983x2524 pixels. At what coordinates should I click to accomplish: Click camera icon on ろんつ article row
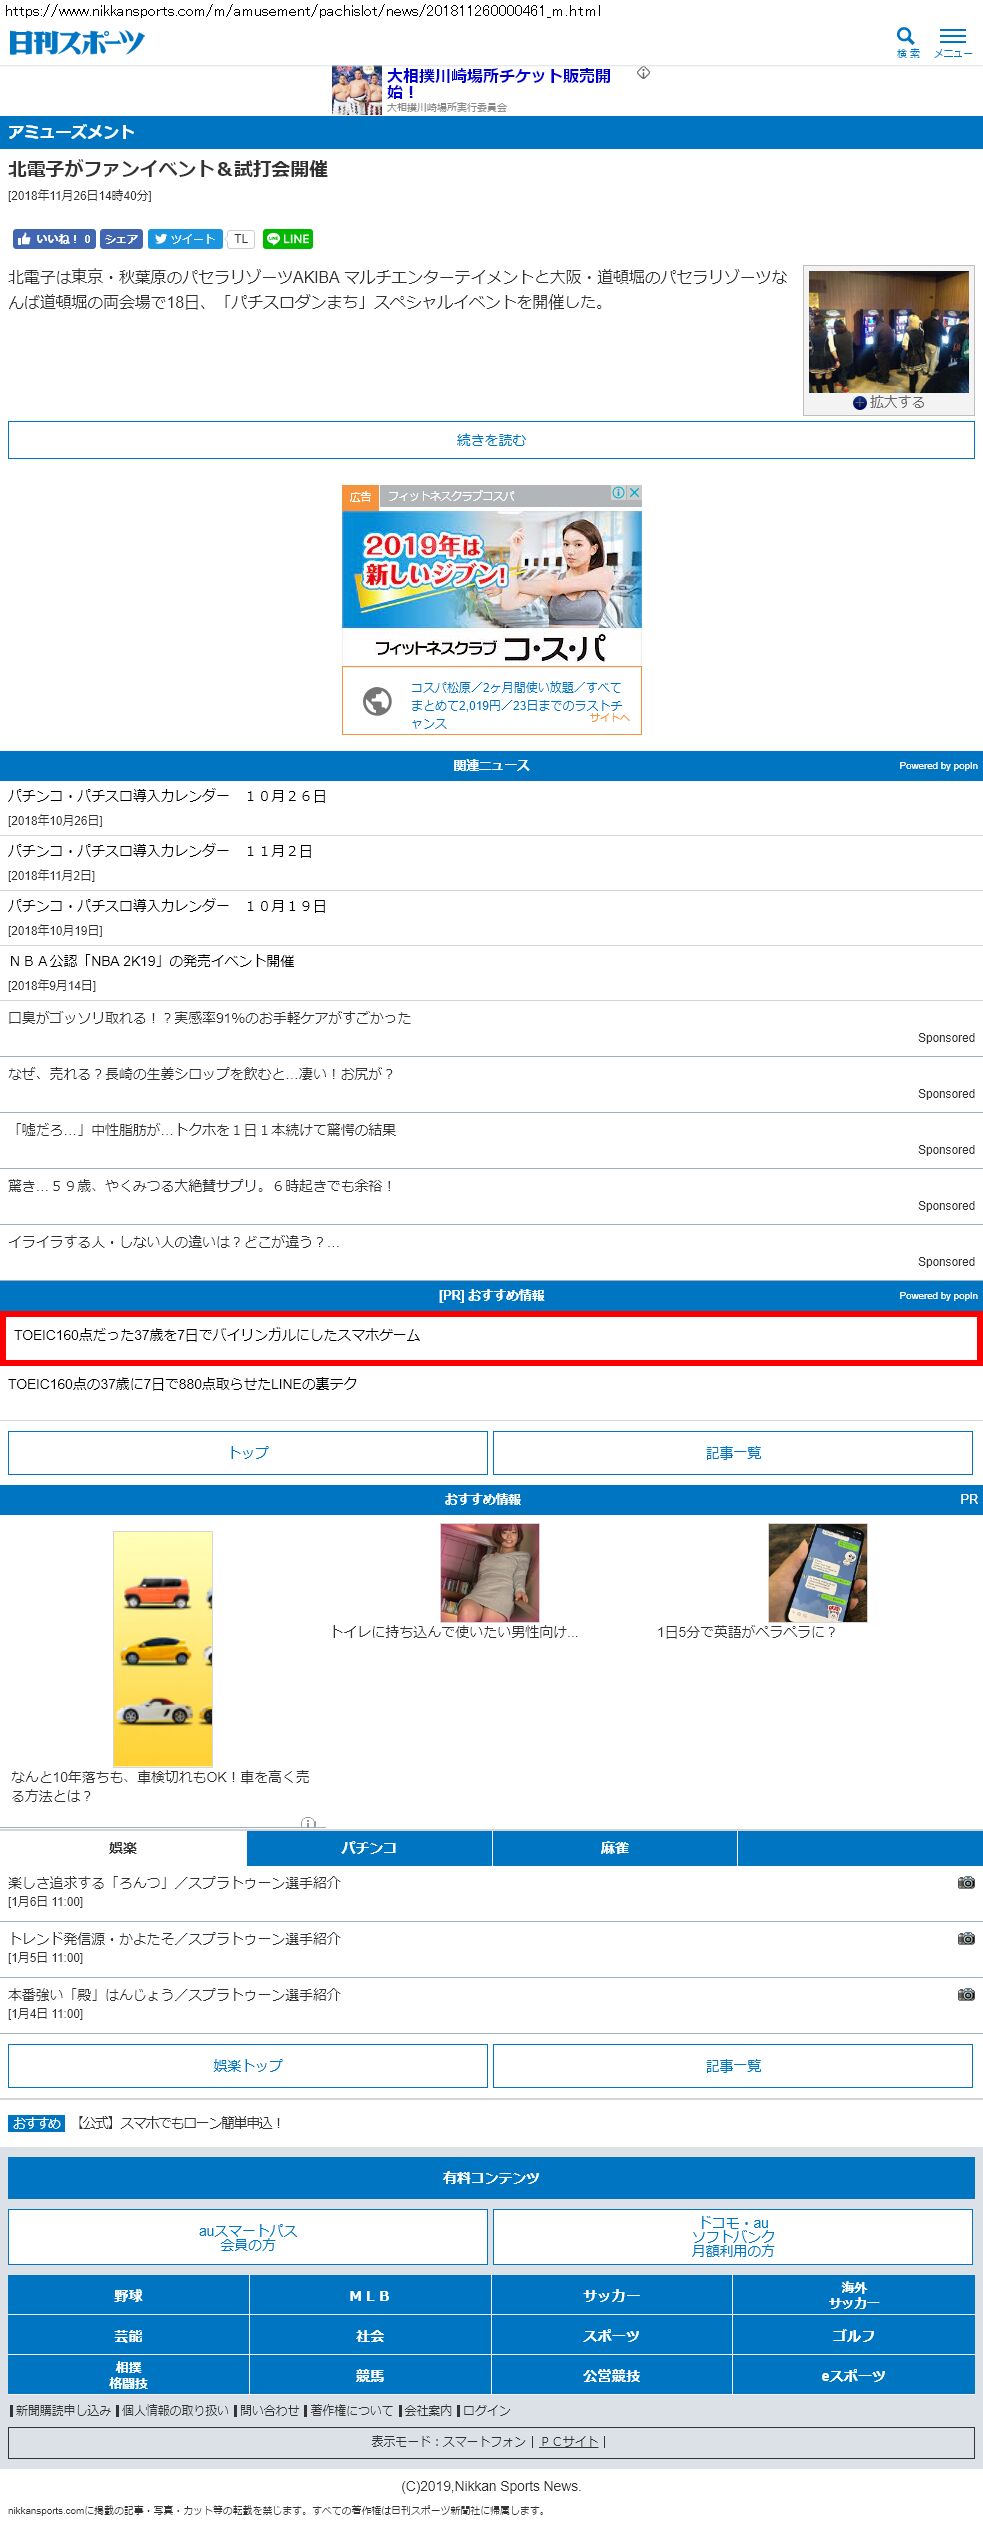(x=966, y=1883)
